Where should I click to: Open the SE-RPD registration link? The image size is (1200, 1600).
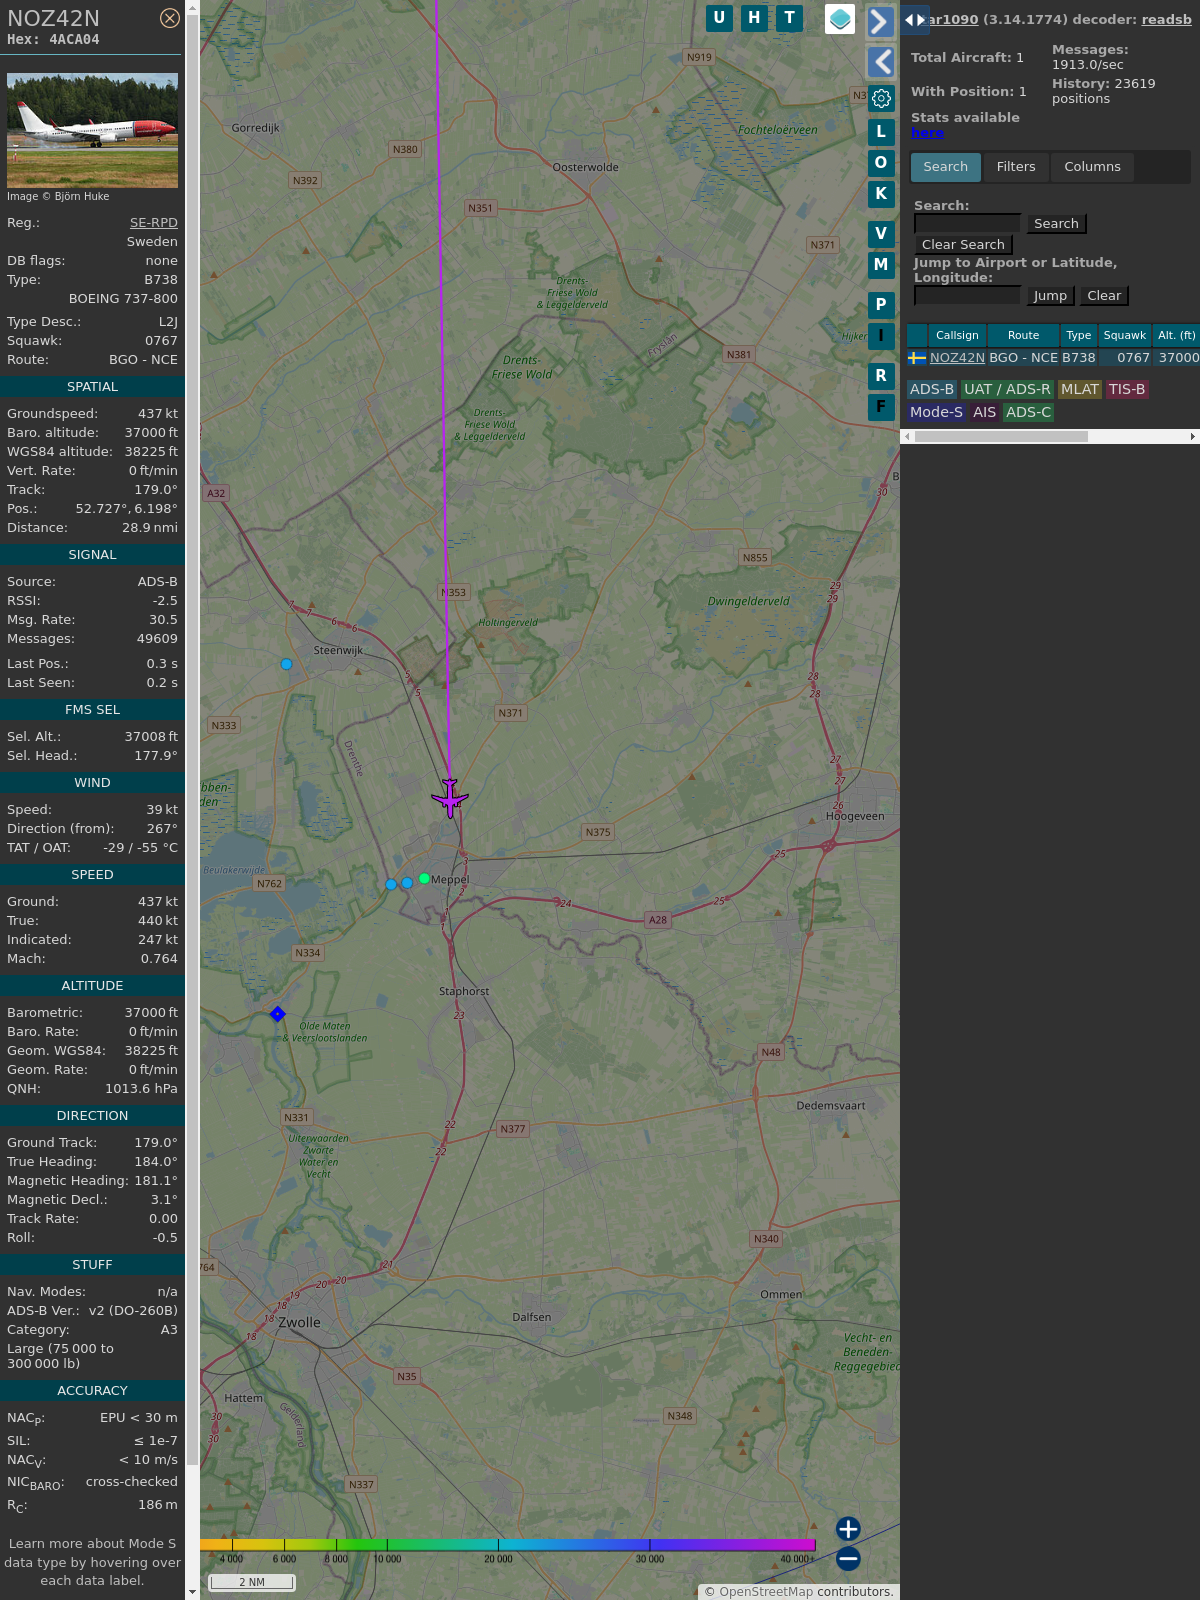pyautogui.click(x=153, y=223)
